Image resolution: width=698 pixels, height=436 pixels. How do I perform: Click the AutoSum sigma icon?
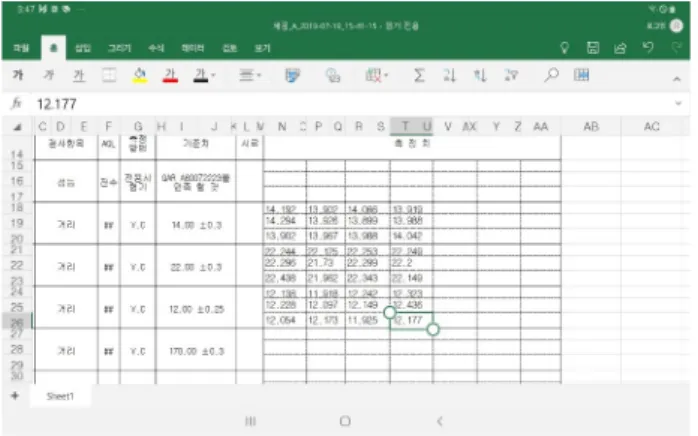pyautogui.click(x=418, y=75)
